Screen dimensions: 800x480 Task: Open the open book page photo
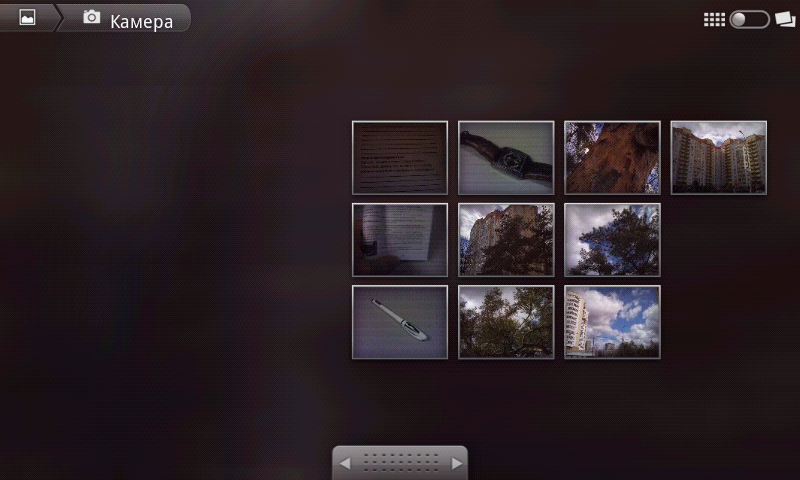point(400,240)
